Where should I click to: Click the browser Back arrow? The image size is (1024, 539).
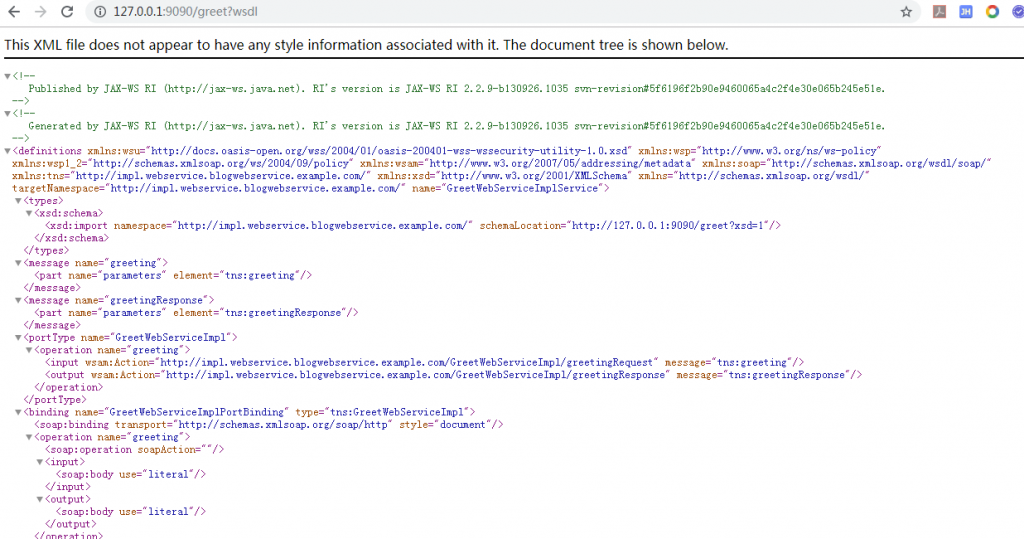tap(14, 12)
